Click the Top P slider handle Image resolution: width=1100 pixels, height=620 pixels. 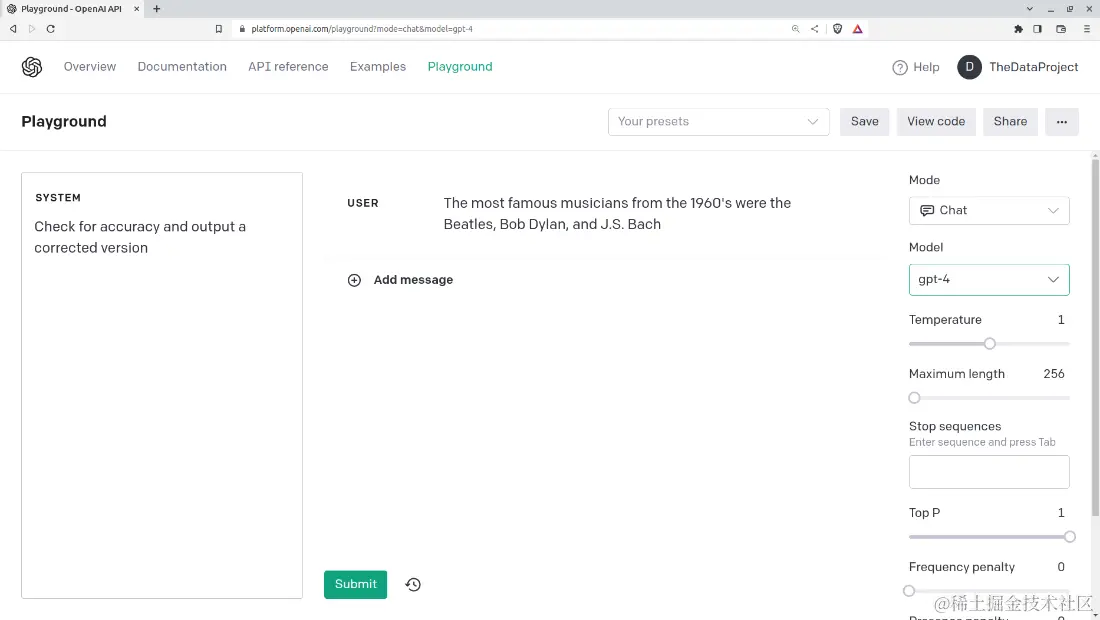(x=1069, y=537)
